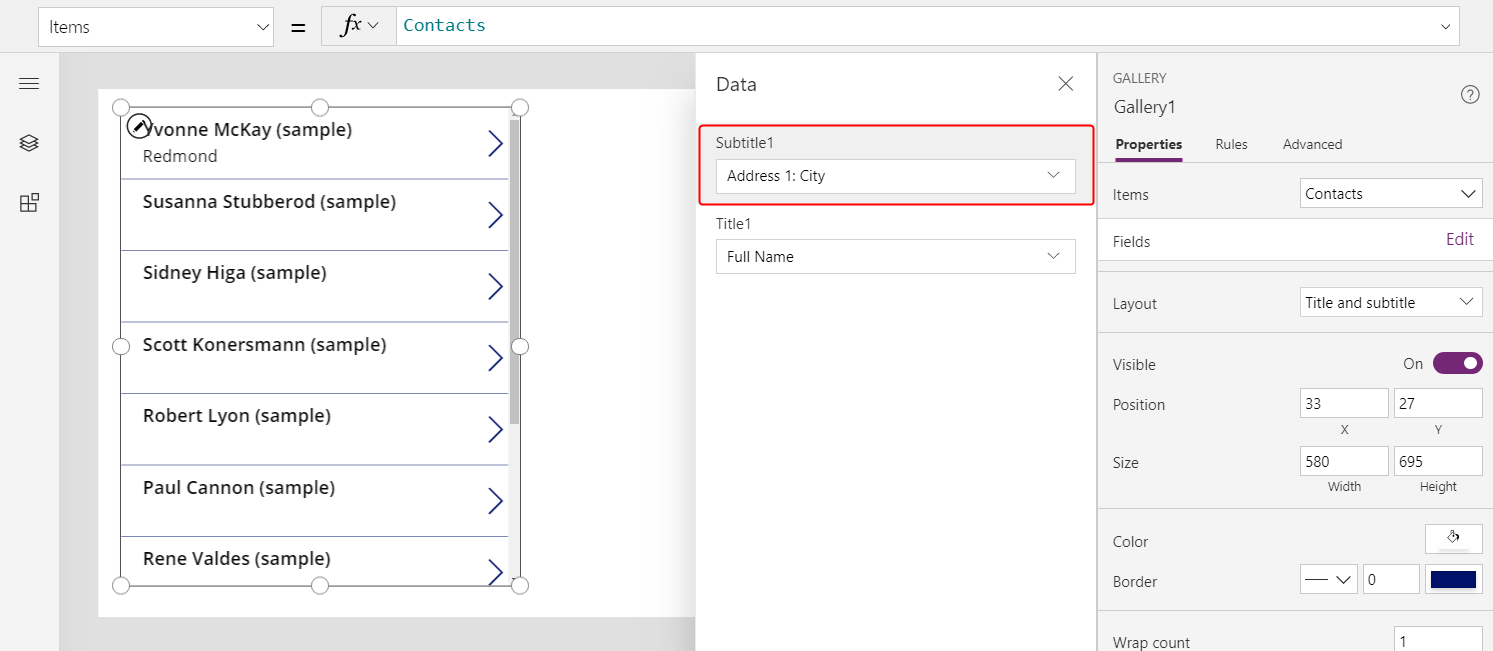Click the help question mark icon

tap(1470, 94)
